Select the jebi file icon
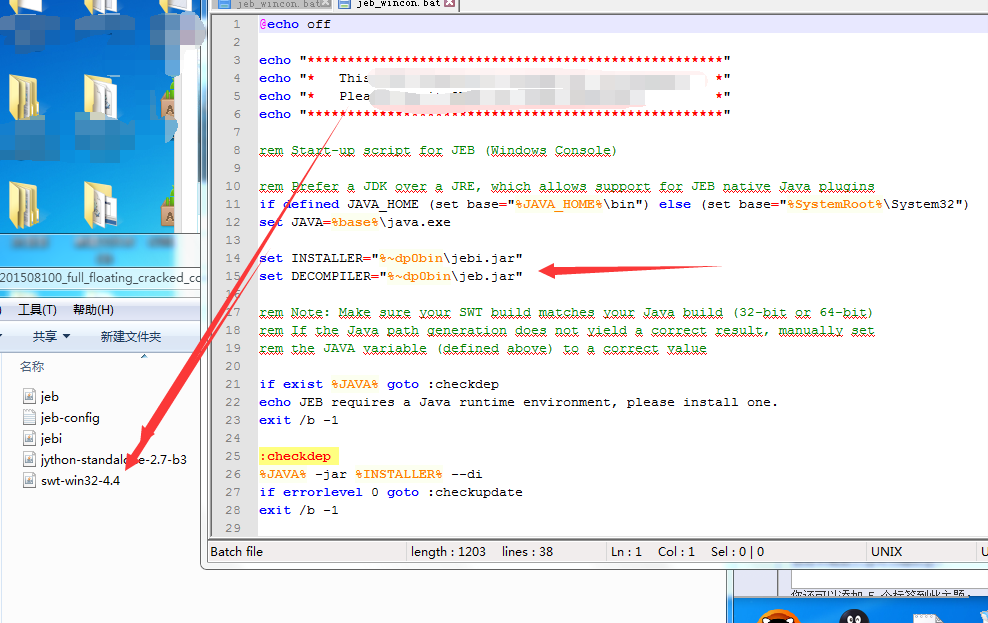This screenshot has width=988, height=623. click(x=29, y=438)
